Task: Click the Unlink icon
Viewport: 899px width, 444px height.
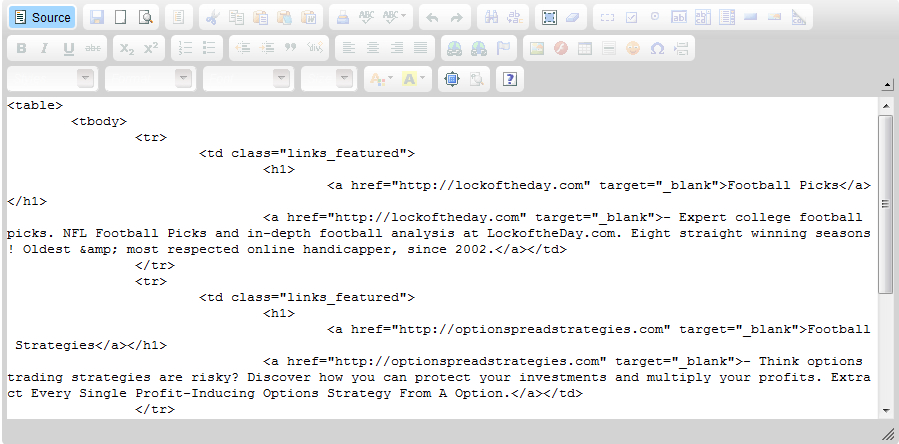Action: pyautogui.click(x=479, y=49)
